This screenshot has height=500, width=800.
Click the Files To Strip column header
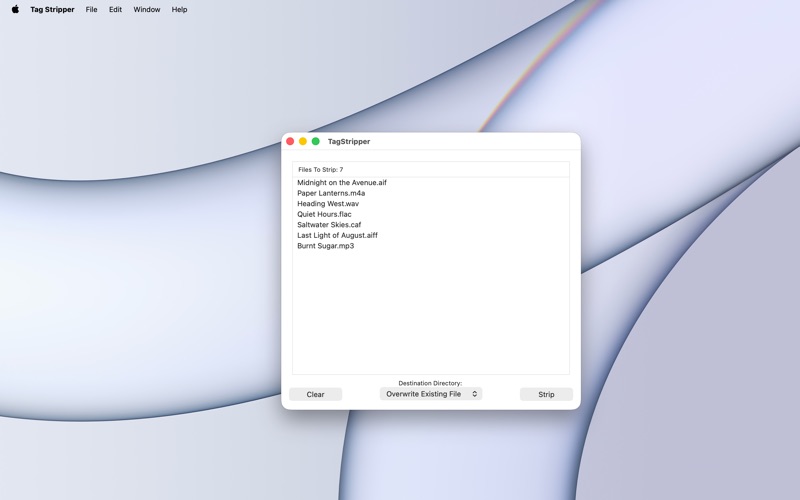(x=431, y=169)
